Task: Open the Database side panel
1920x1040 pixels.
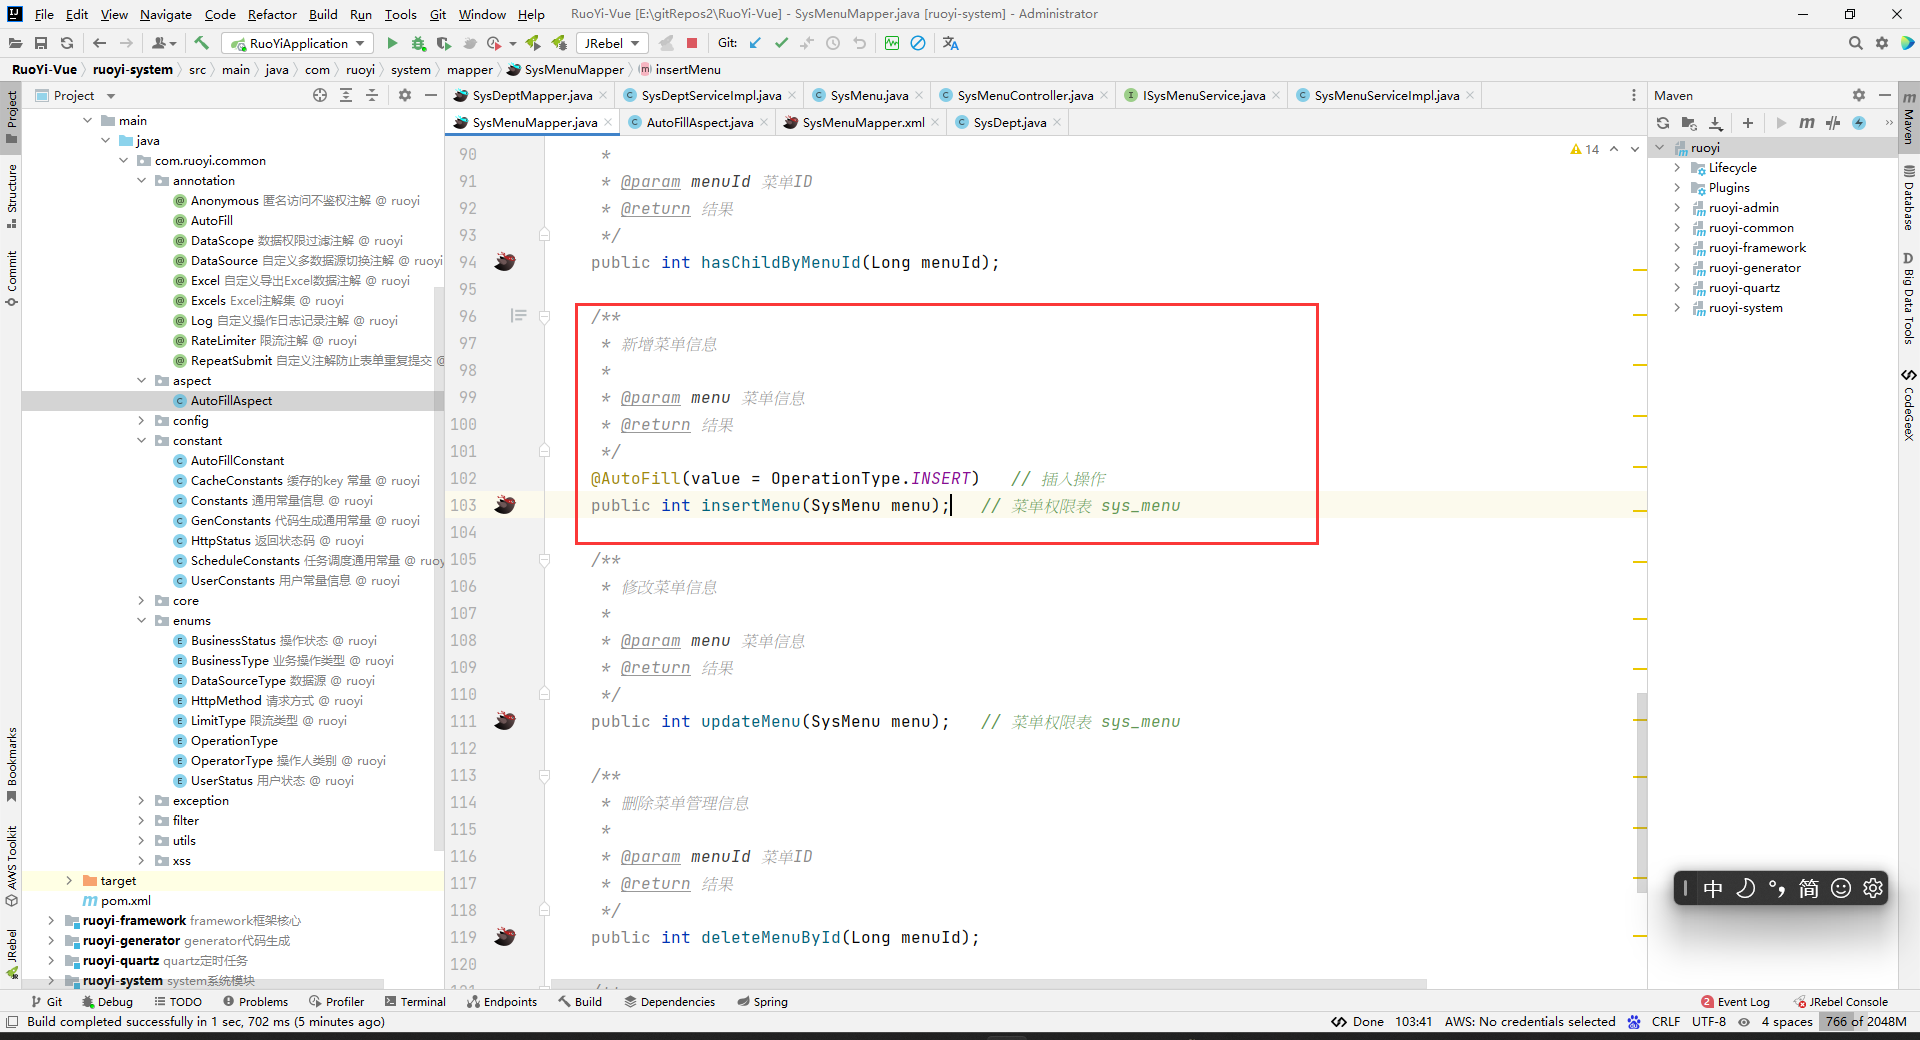Action: 1909,198
